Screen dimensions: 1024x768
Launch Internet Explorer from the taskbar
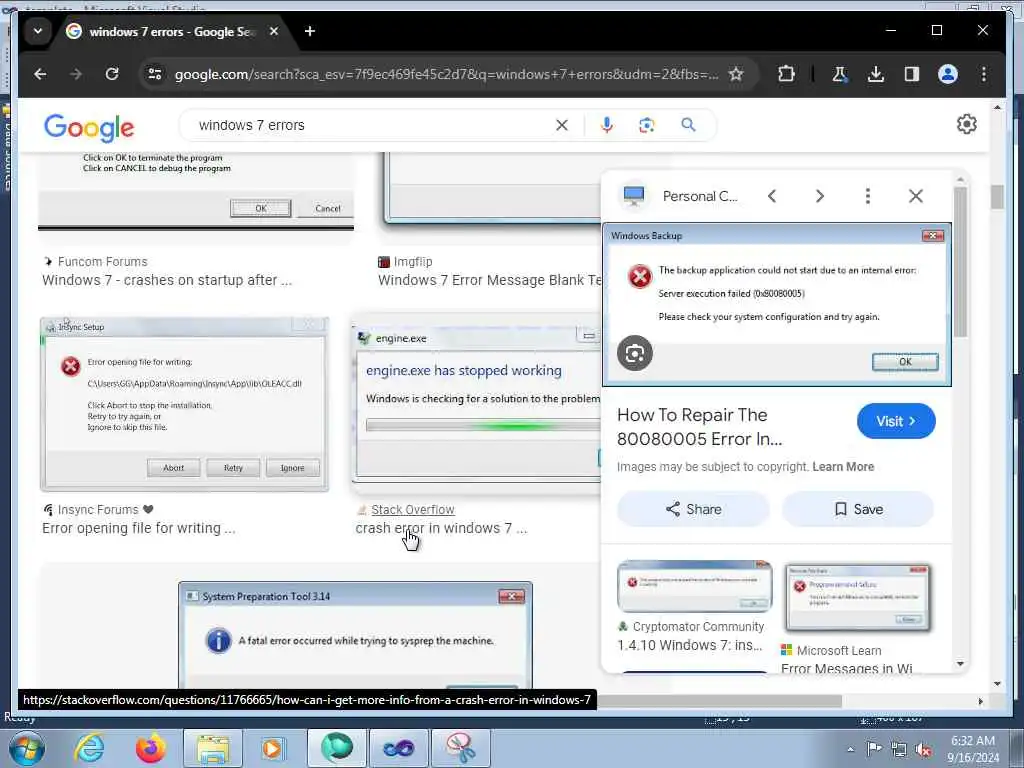point(89,748)
